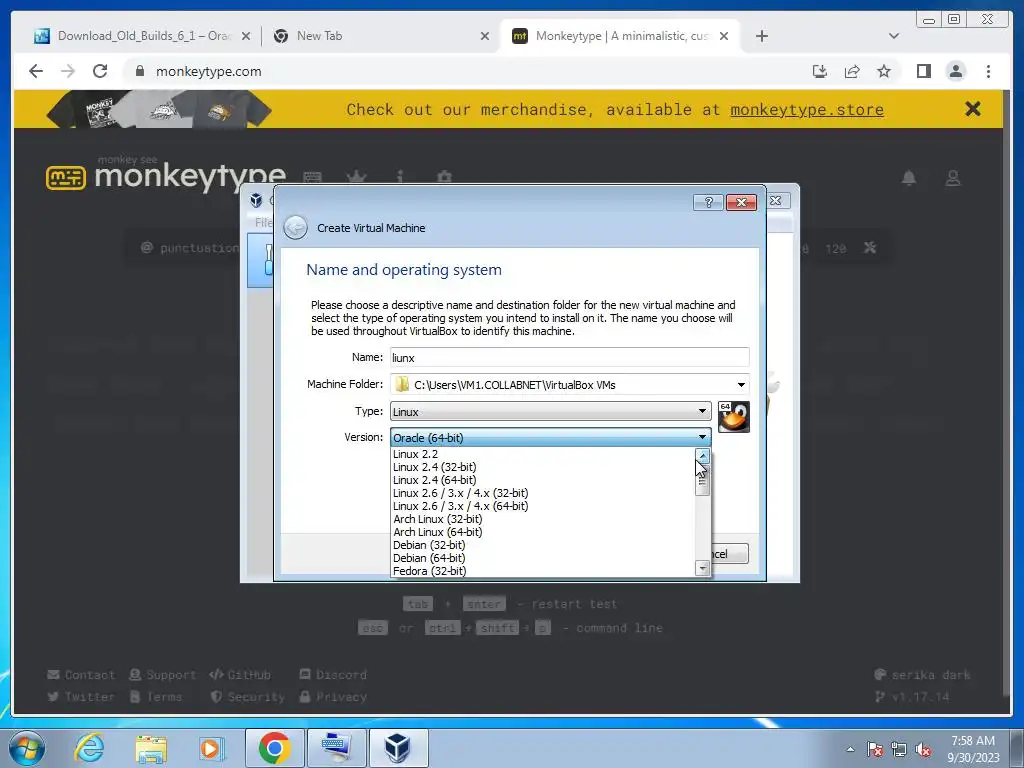
Task: Launch Internet Explorer from the taskbar
Action: pyautogui.click(x=89, y=748)
